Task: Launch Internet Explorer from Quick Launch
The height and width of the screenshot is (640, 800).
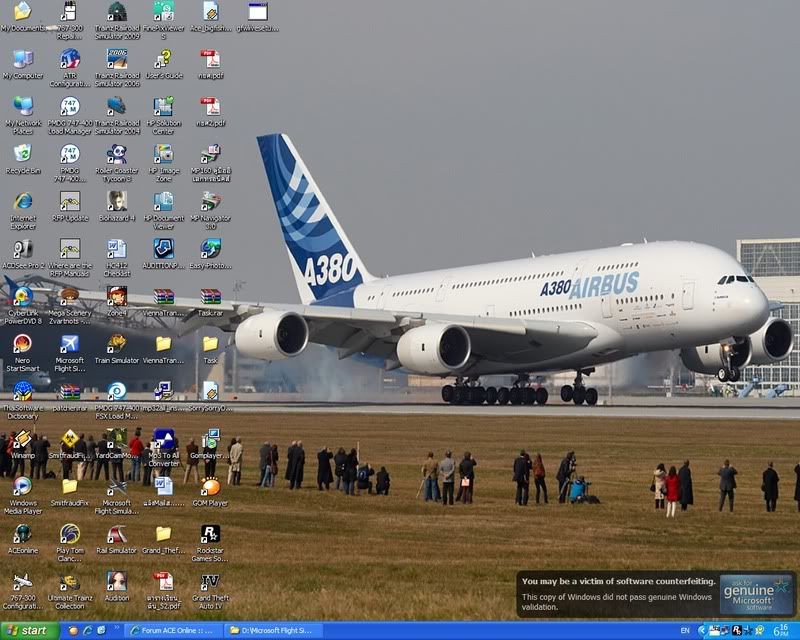Action: [87, 631]
